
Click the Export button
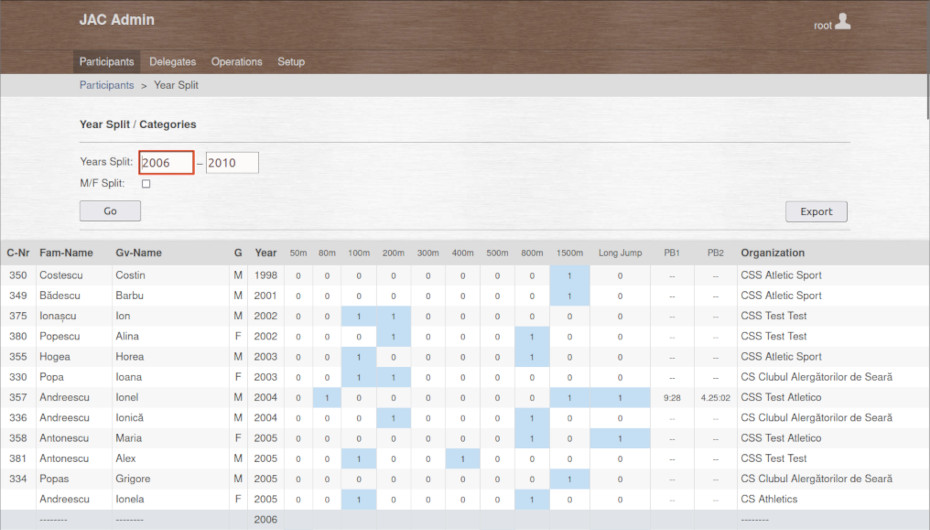pyautogui.click(x=816, y=212)
